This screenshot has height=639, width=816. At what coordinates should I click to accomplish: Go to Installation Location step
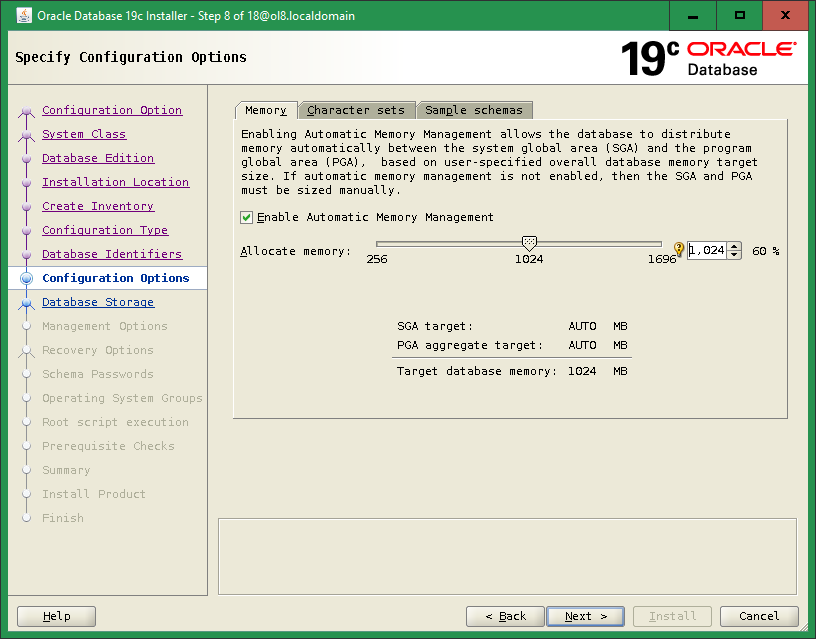(x=116, y=182)
